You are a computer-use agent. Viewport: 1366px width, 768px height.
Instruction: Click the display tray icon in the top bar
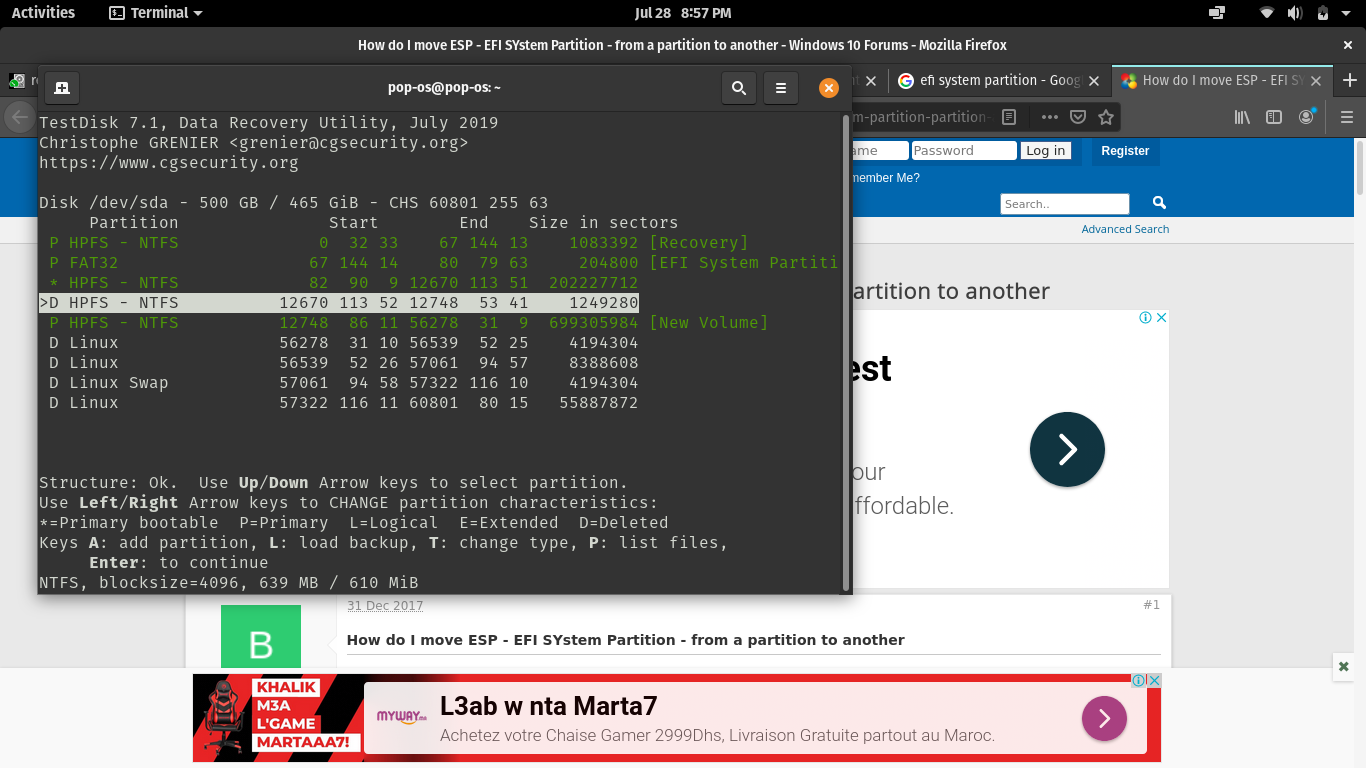coord(1217,13)
